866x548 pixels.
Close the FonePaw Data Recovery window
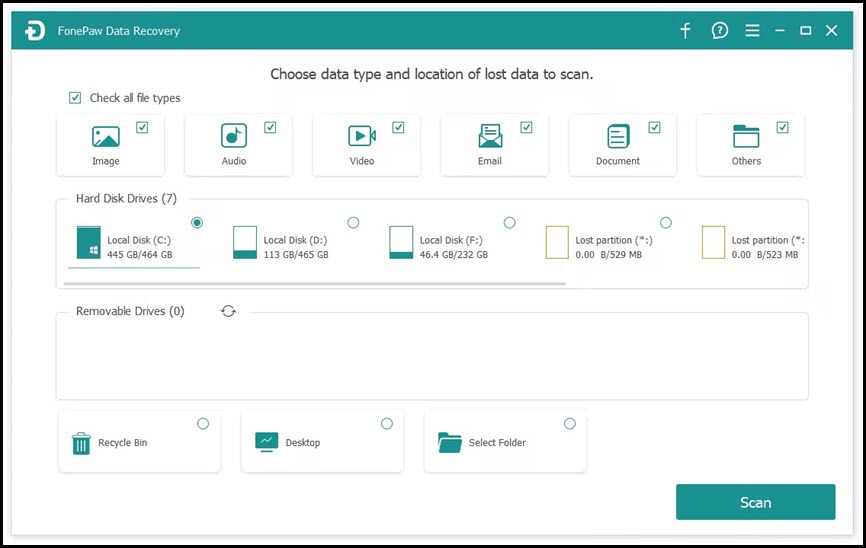pos(832,30)
